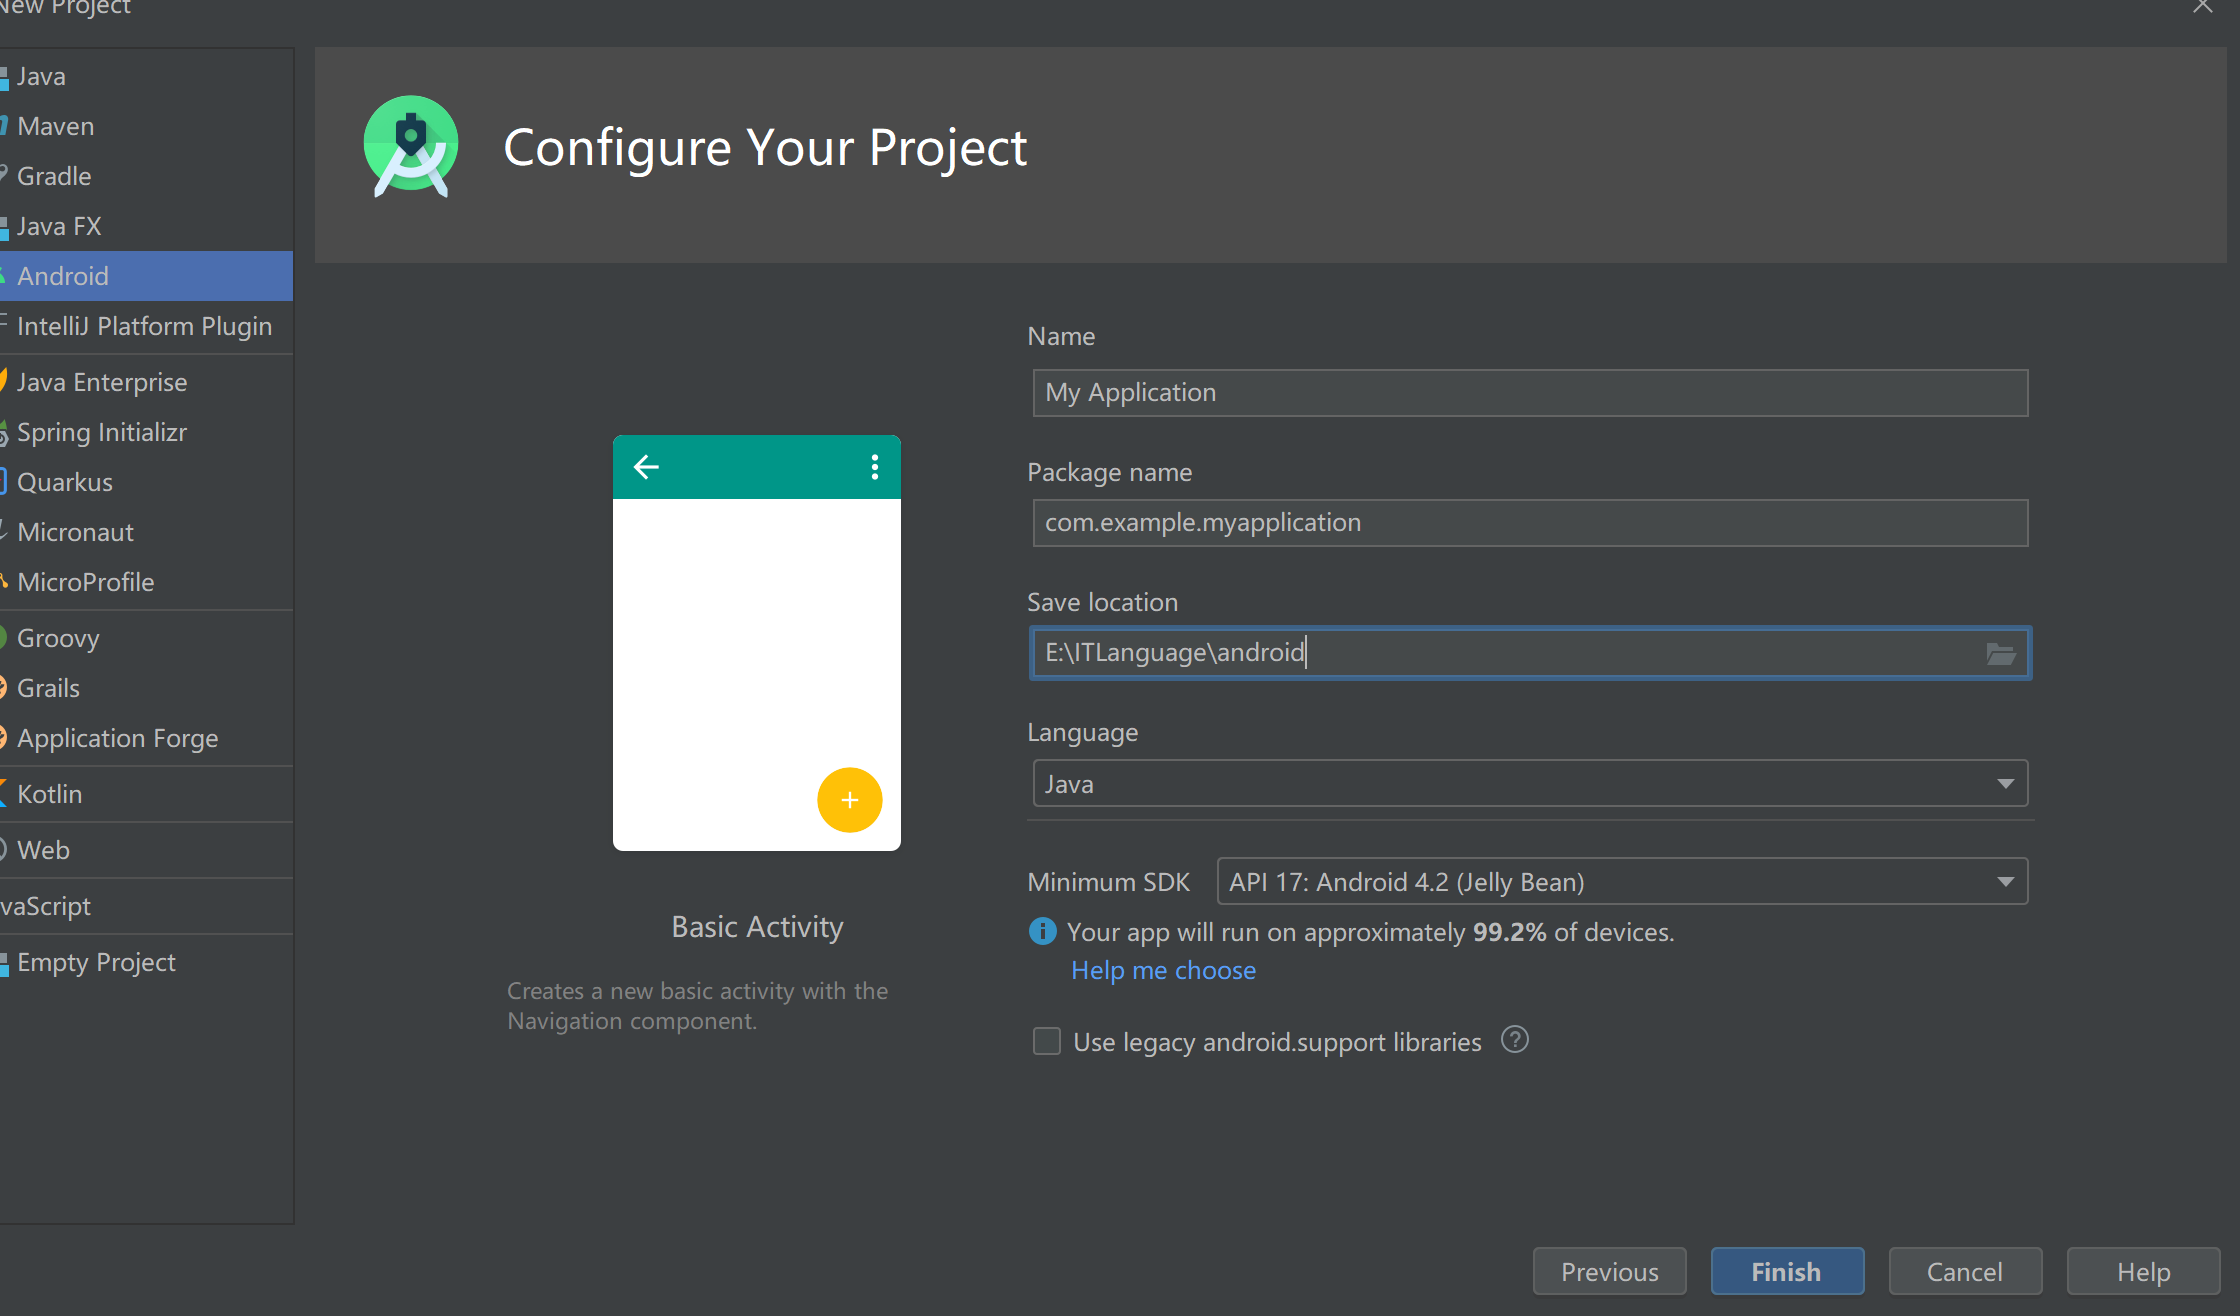Click the Android Studio logo icon
This screenshot has width=2240, height=1316.
coord(411,147)
